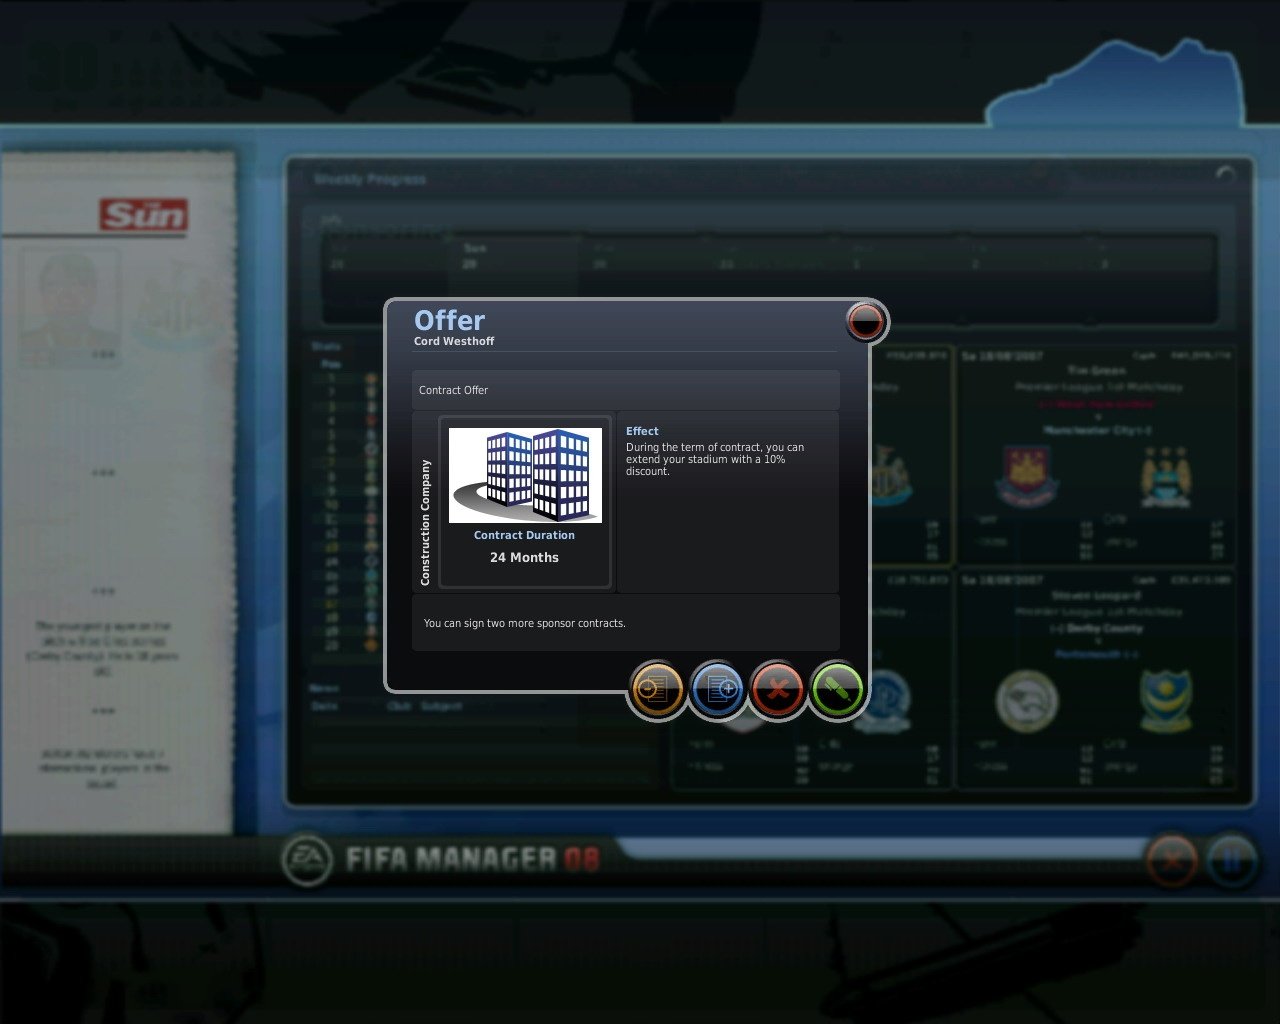
Task: Click the Weekly Progress title bar
Action: click(x=368, y=180)
